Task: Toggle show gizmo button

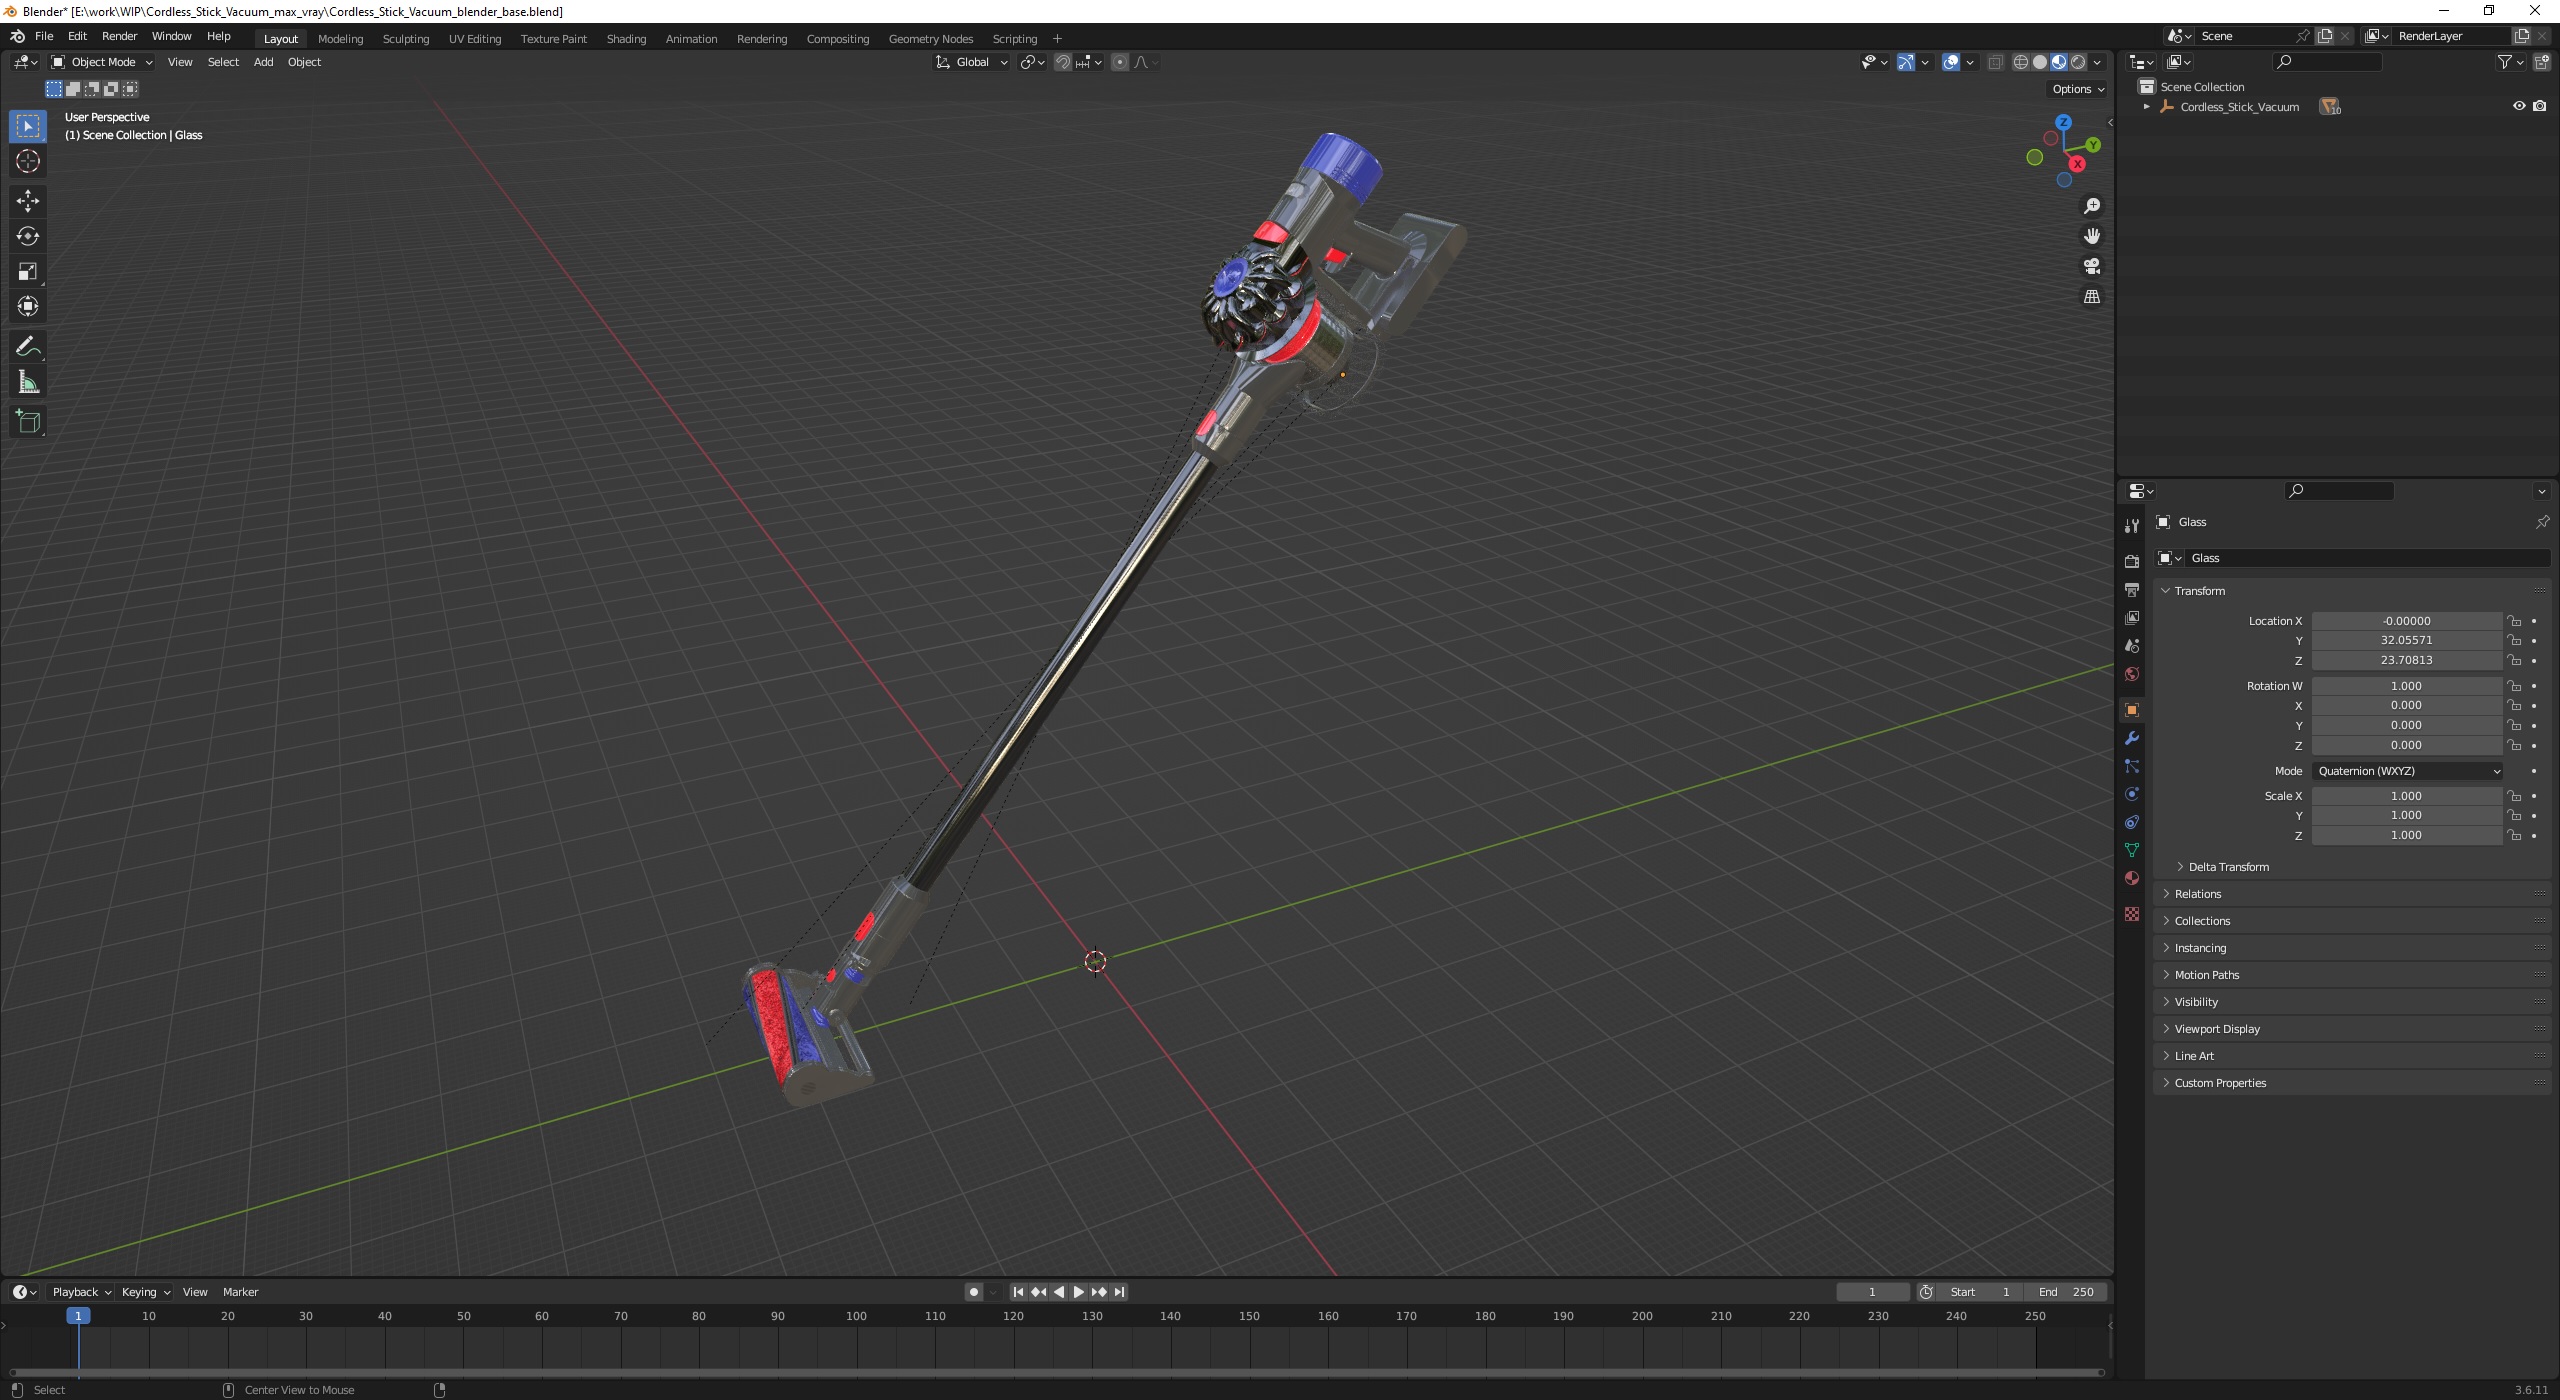Action: point(1906,62)
